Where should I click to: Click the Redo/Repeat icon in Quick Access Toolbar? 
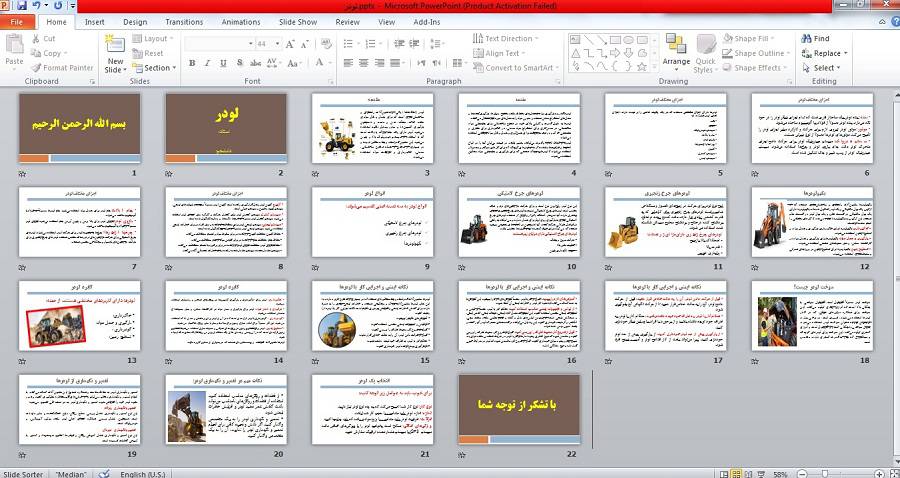pyautogui.click(x=57, y=6)
